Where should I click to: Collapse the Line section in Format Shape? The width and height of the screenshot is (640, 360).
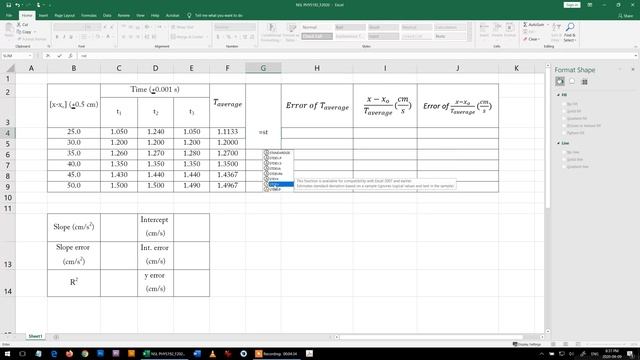click(x=558, y=143)
